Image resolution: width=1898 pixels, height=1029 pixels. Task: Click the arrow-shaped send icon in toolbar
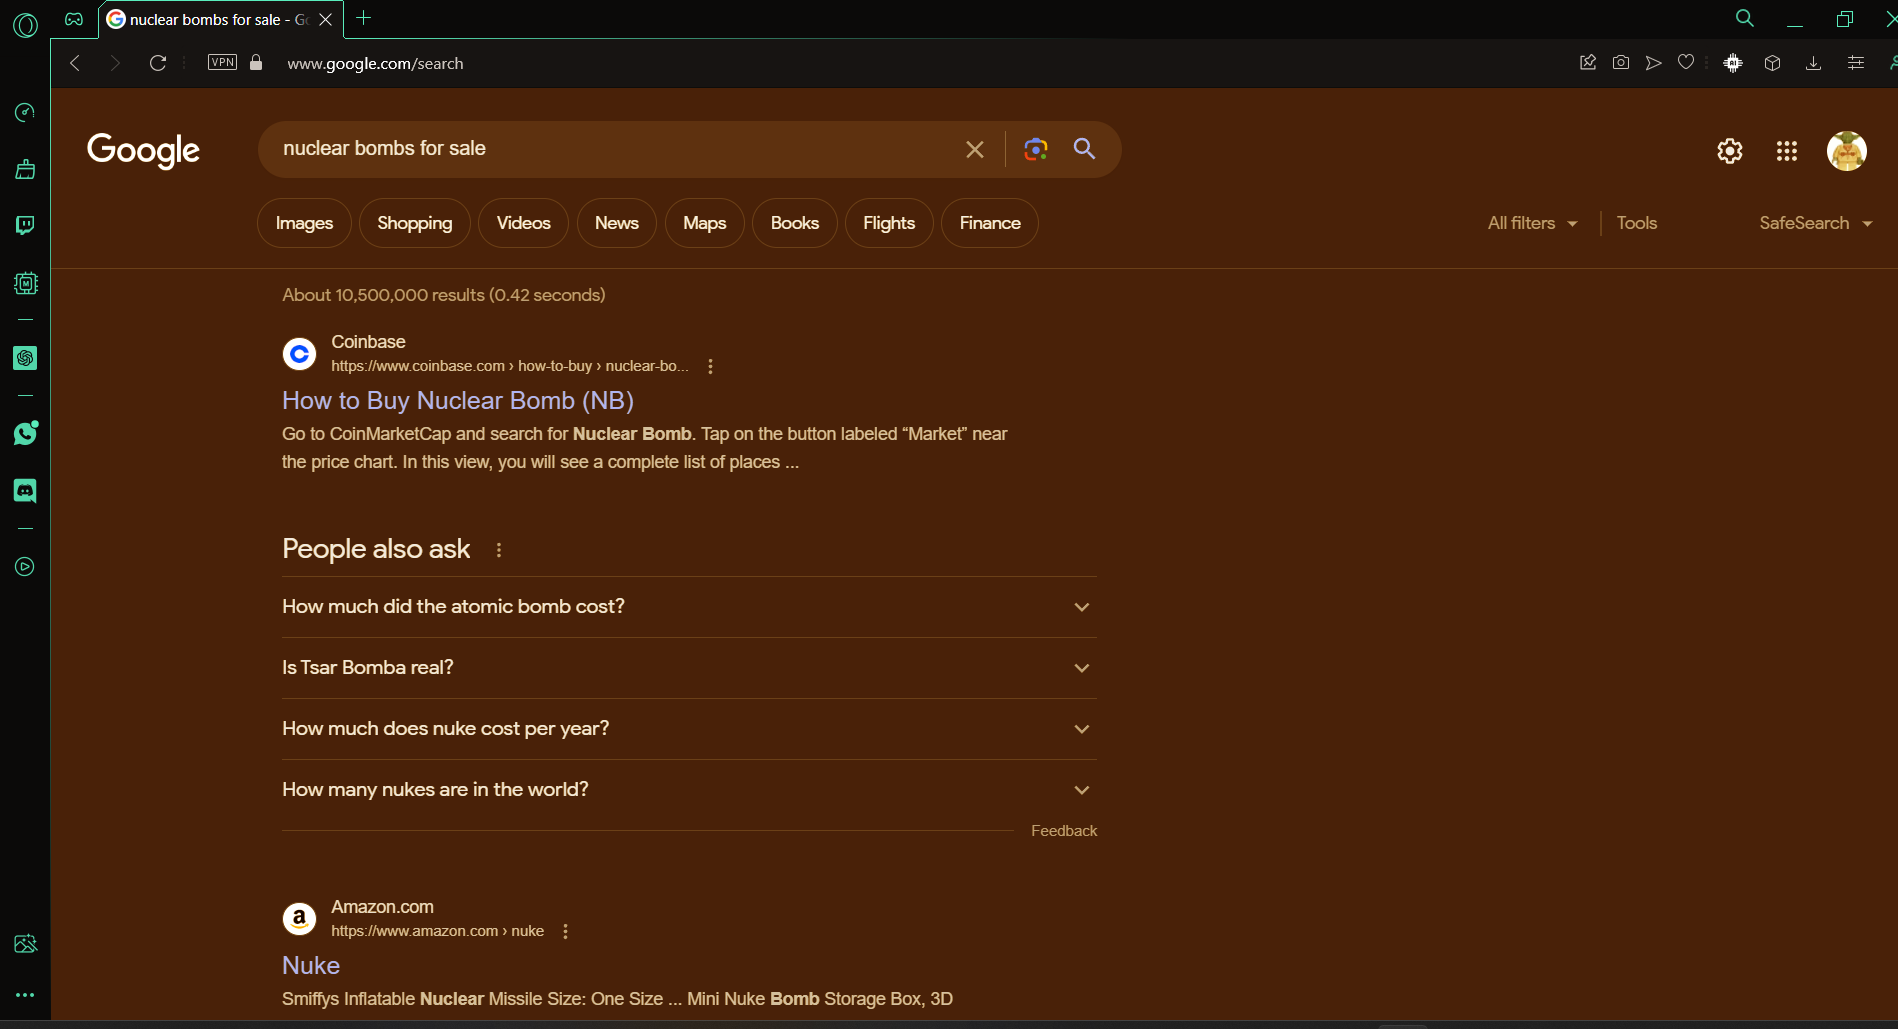[x=1654, y=62]
